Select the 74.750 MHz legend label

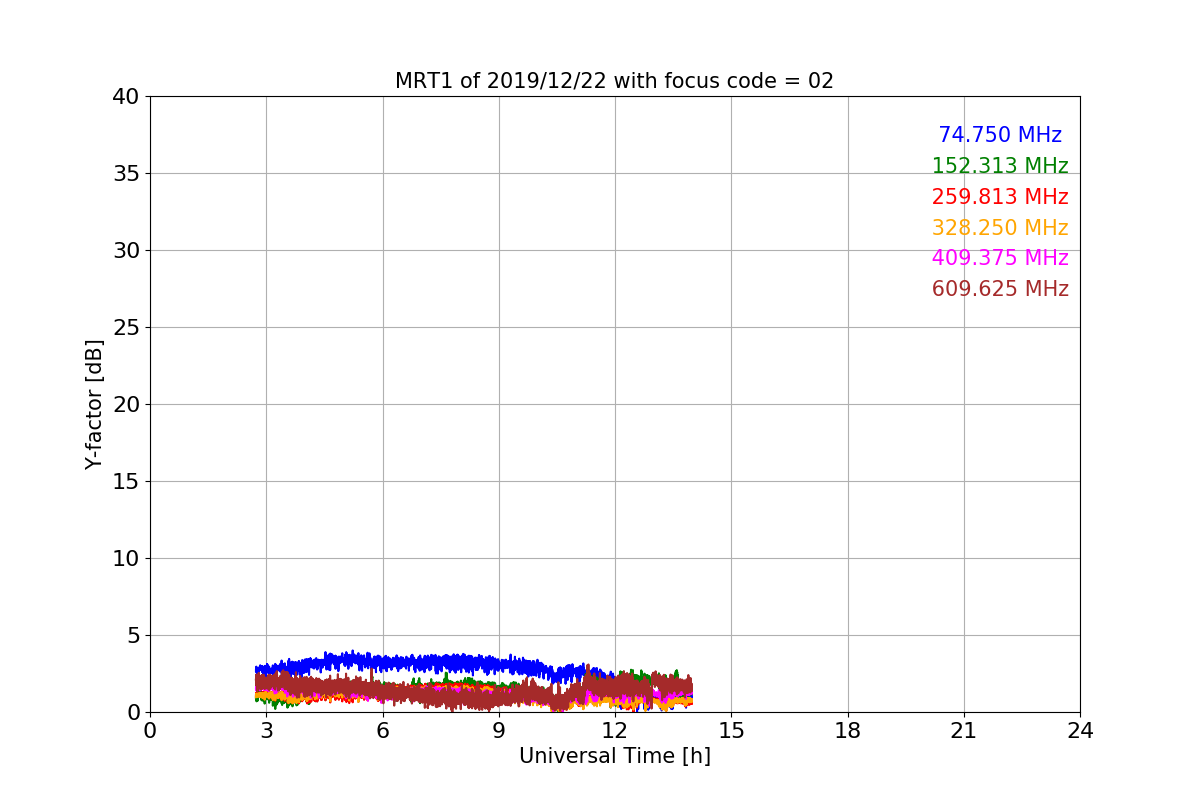click(1000, 135)
